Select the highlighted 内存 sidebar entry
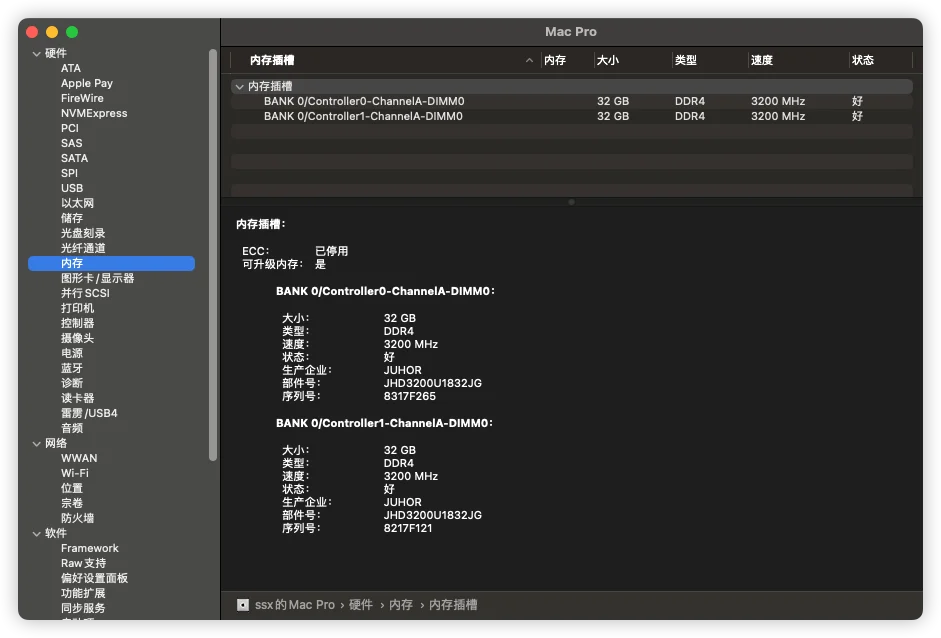Screen dimensions: 941x638 click(111, 263)
